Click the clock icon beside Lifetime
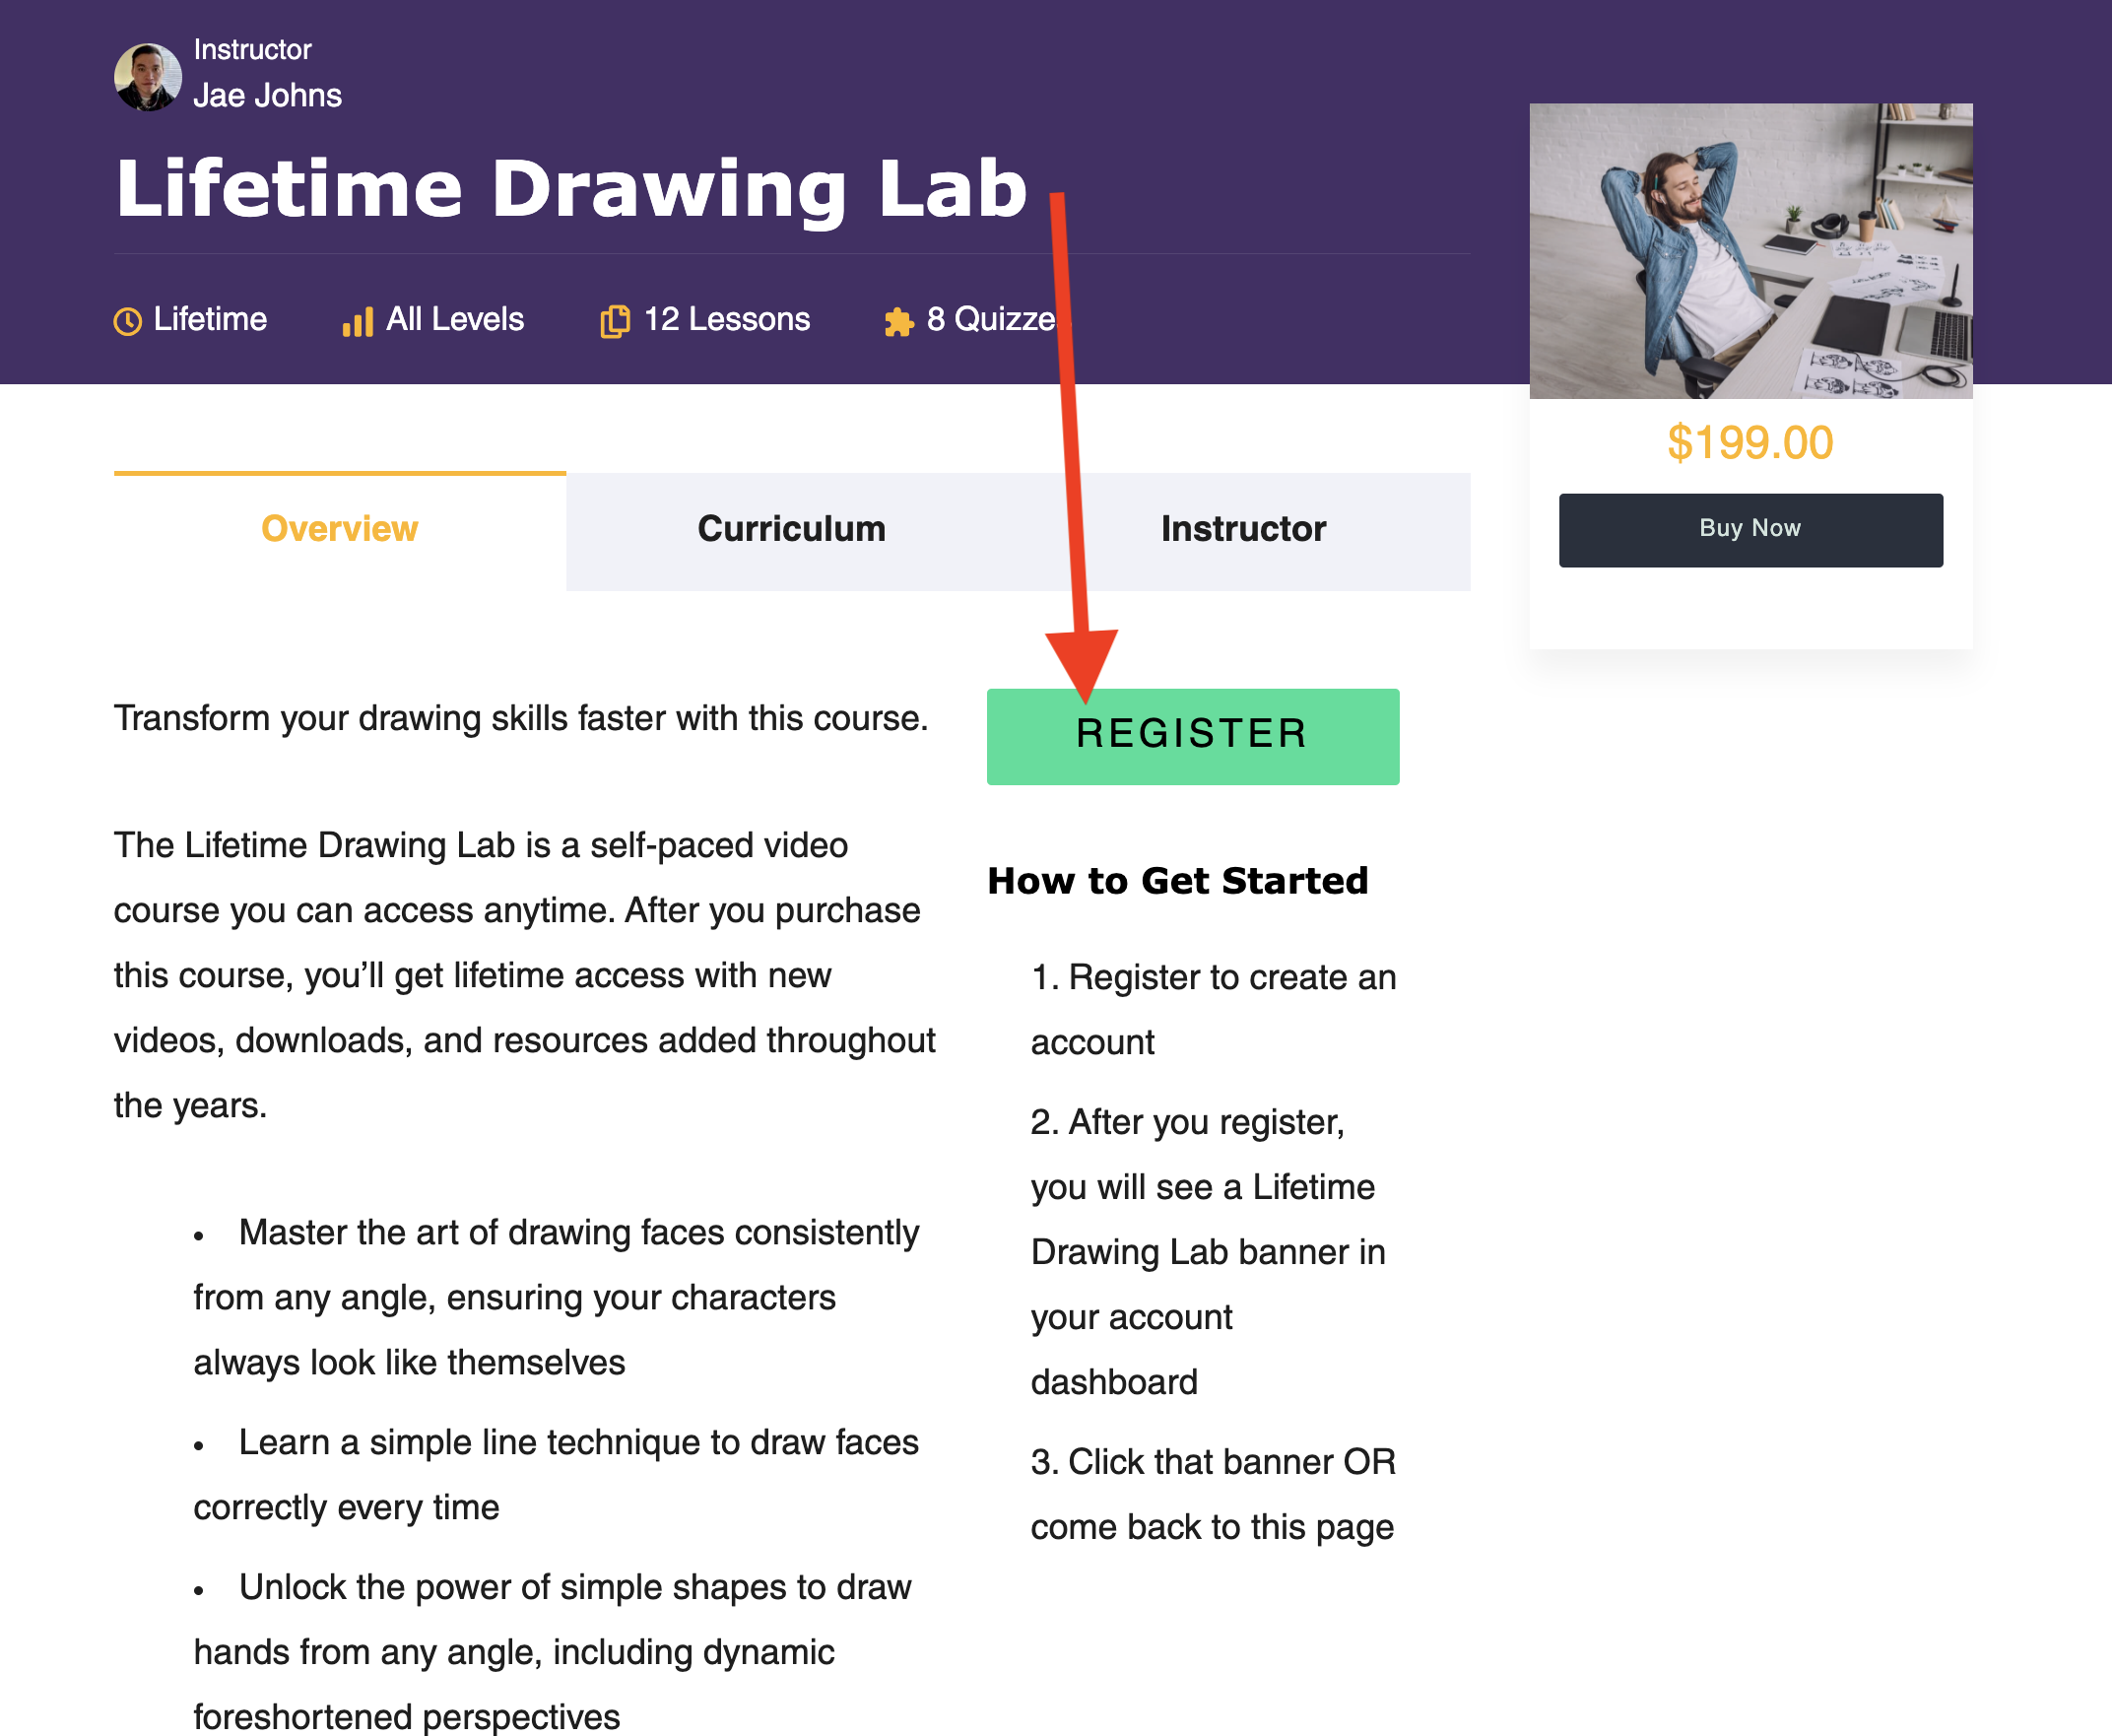Viewport: 2112px width, 1736px height. (128, 320)
